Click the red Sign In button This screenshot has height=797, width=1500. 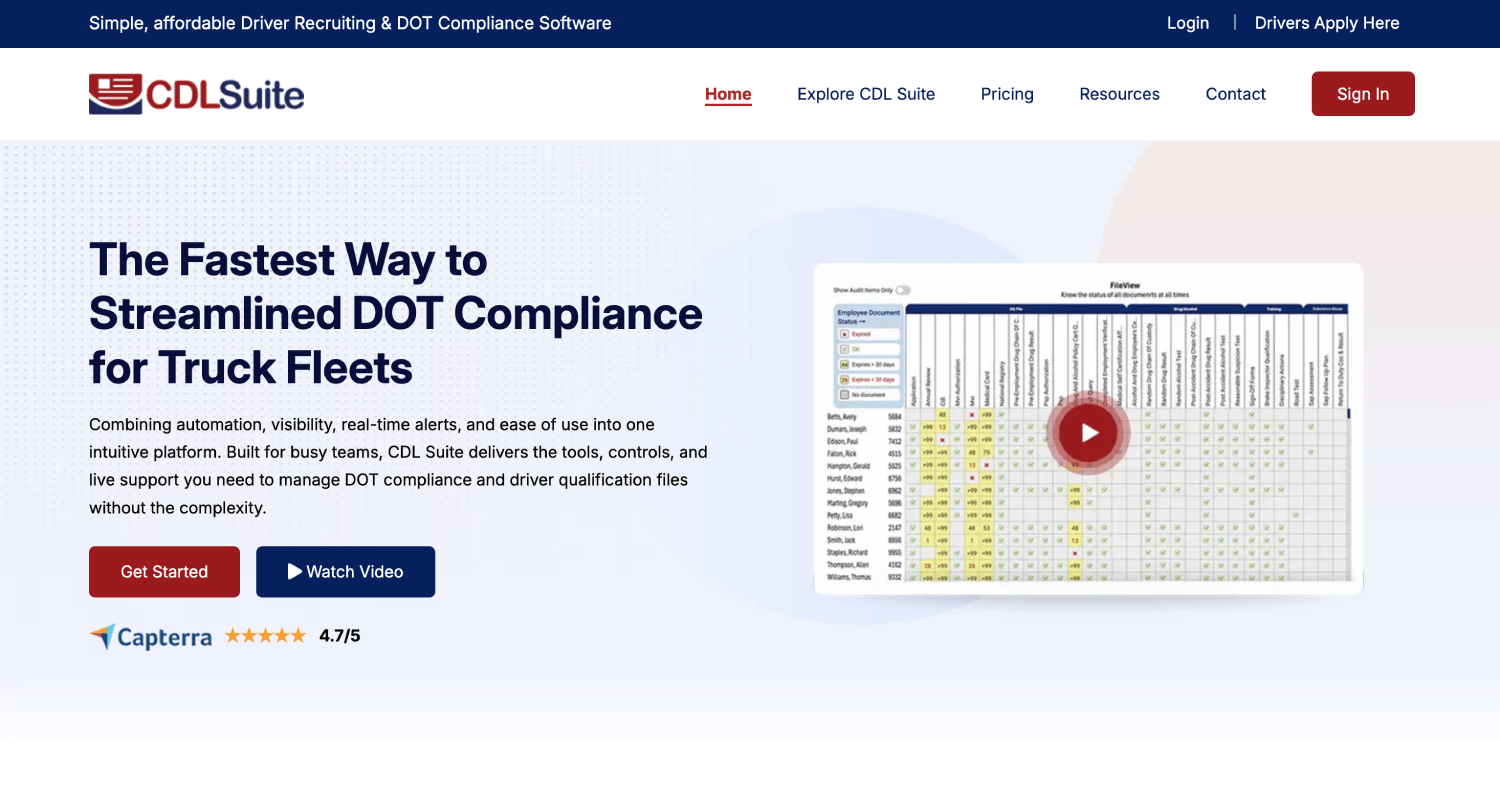coord(1363,94)
